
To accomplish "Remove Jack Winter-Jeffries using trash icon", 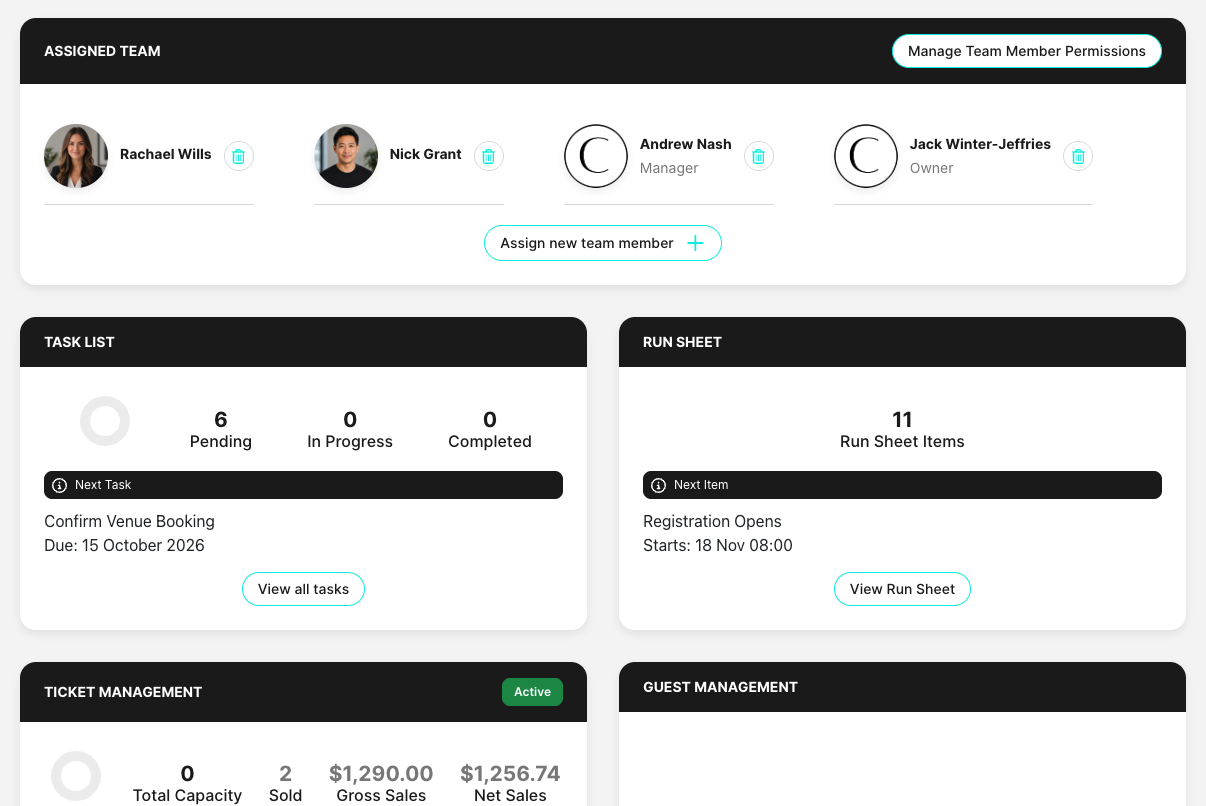I will (1077, 156).
